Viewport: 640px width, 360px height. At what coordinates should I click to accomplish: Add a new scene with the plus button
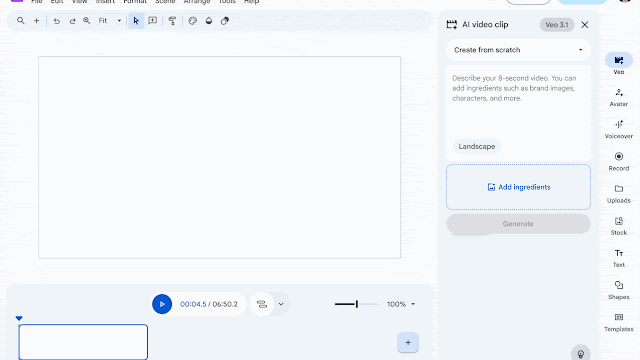408,342
